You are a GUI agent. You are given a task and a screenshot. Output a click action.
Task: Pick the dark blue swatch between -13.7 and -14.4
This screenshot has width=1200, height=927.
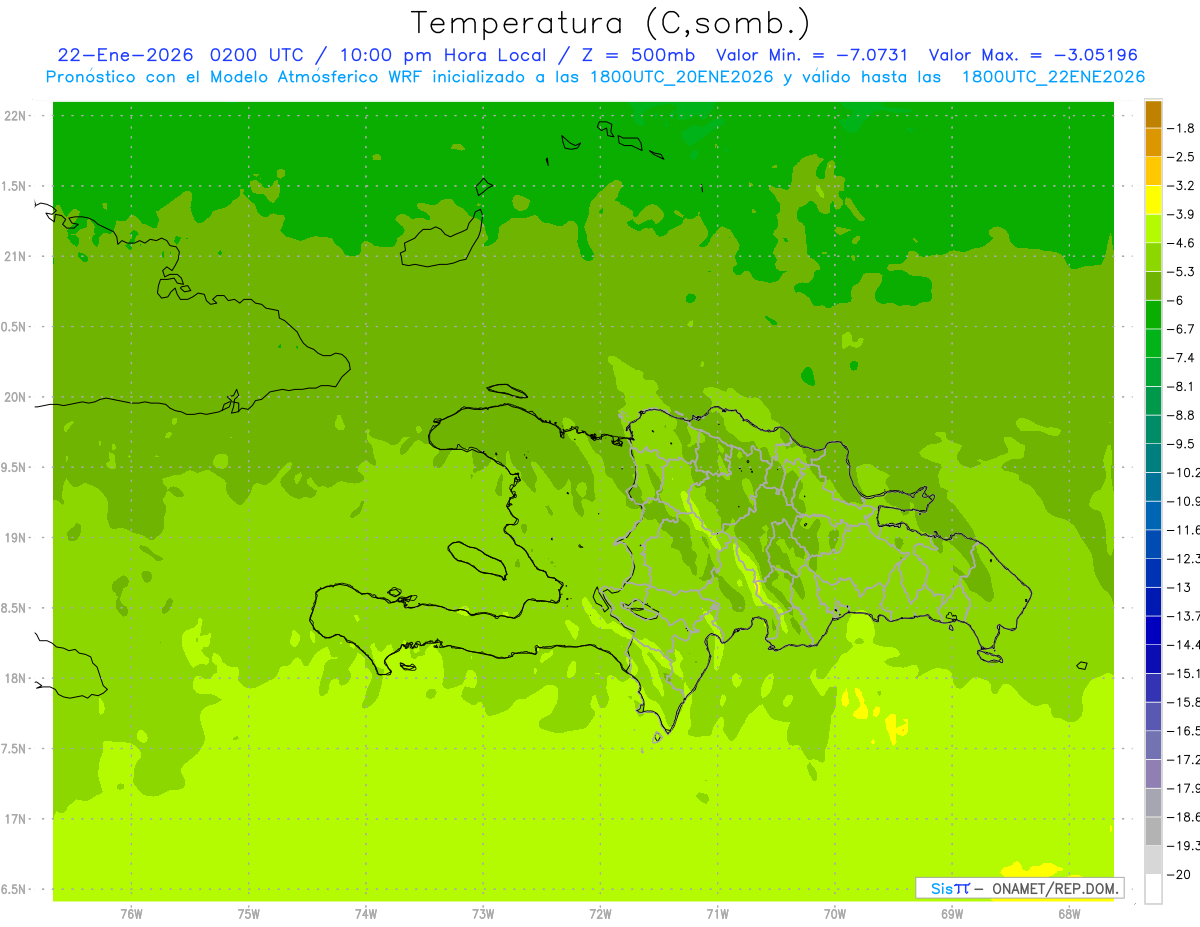1153,630
